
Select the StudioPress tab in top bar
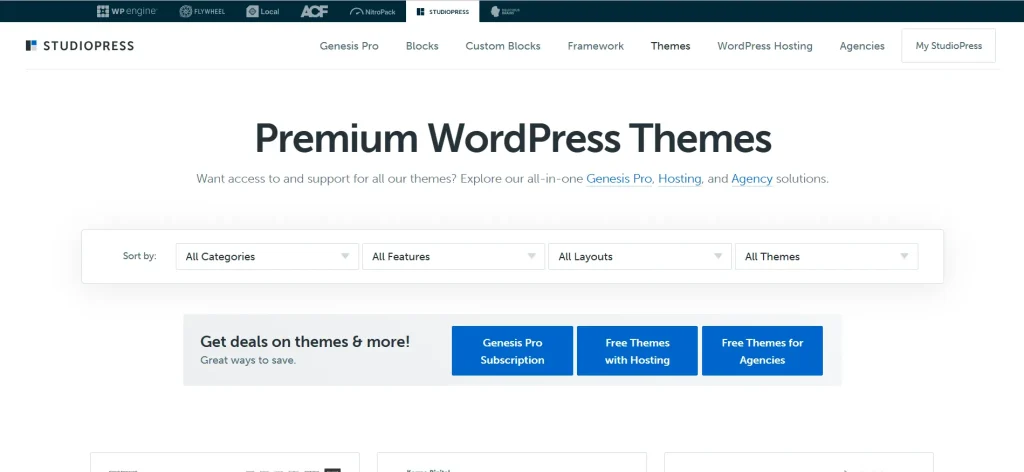coord(442,11)
